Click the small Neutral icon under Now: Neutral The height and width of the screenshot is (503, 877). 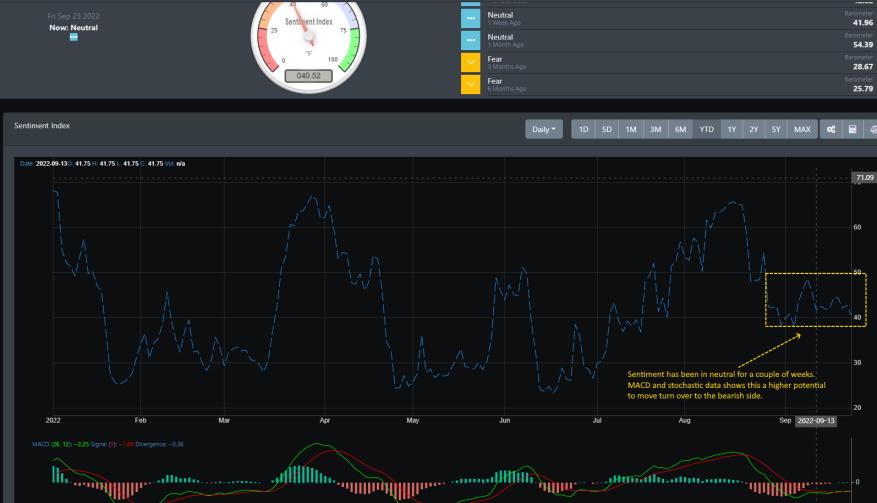pyautogui.click(x=74, y=38)
